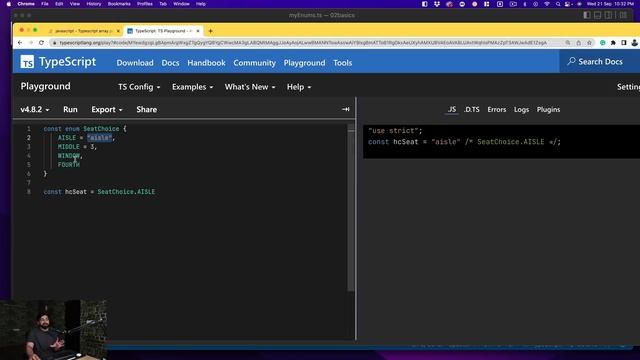640x360 pixels.
Task: Open the Profiles menu in menu bar
Action: 144,4
